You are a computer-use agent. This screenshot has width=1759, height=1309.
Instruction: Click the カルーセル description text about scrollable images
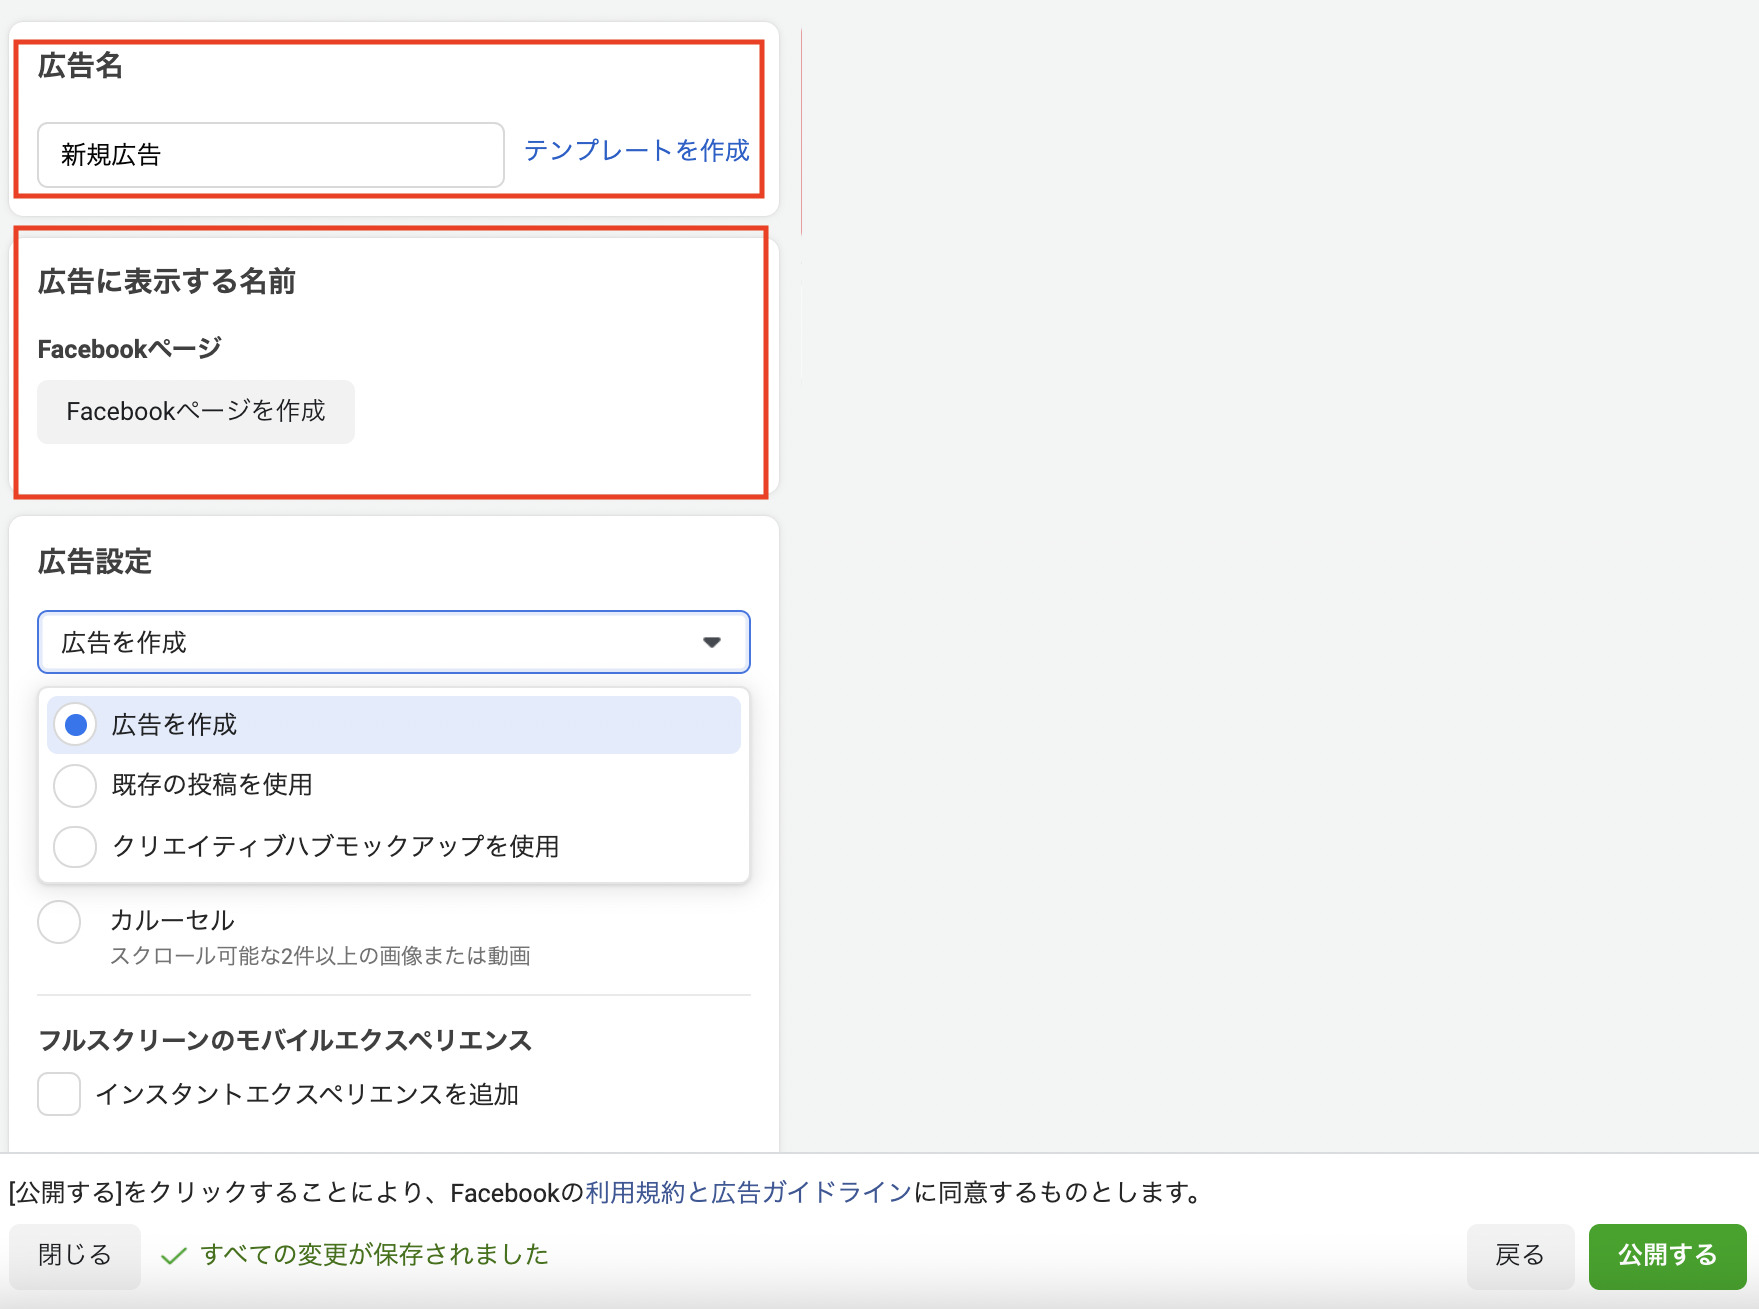click(320, 957)
